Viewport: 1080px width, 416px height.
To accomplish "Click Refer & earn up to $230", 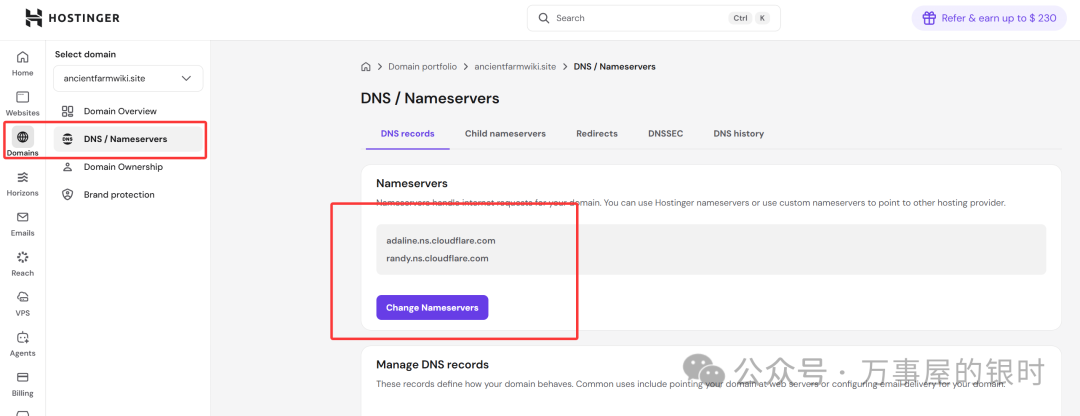I will click(x=988, y=18).
